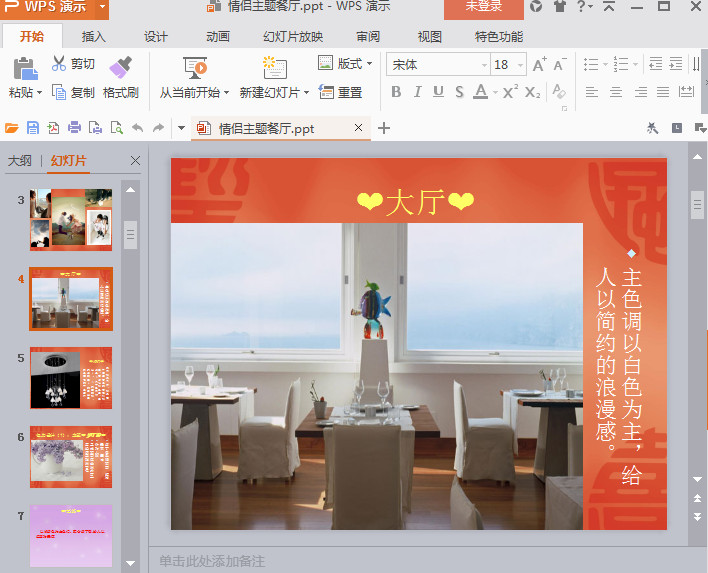Open the WPS 演示 application menu

54,7
